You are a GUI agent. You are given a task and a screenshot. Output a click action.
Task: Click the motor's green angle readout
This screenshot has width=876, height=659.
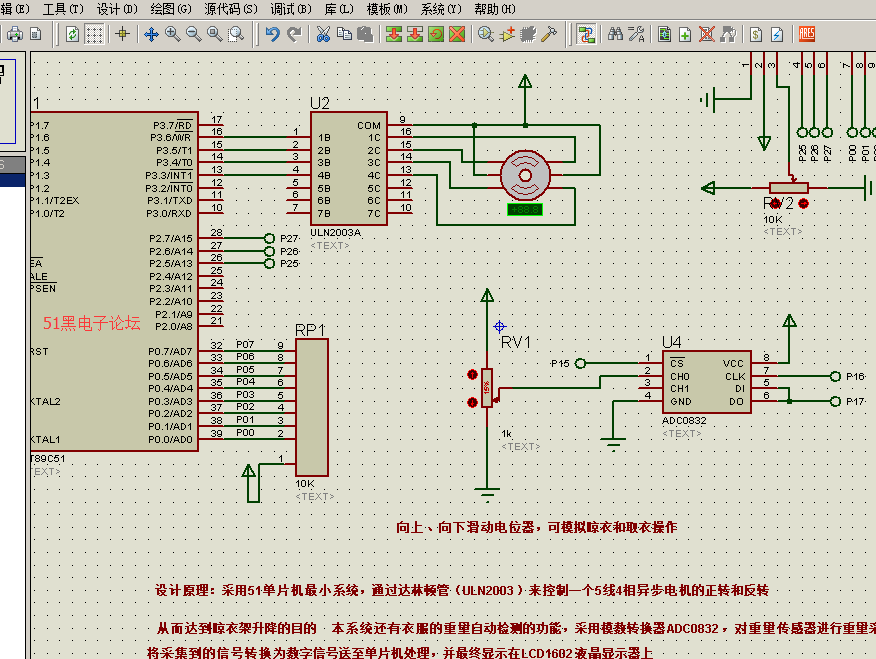(x=525, y=209)
